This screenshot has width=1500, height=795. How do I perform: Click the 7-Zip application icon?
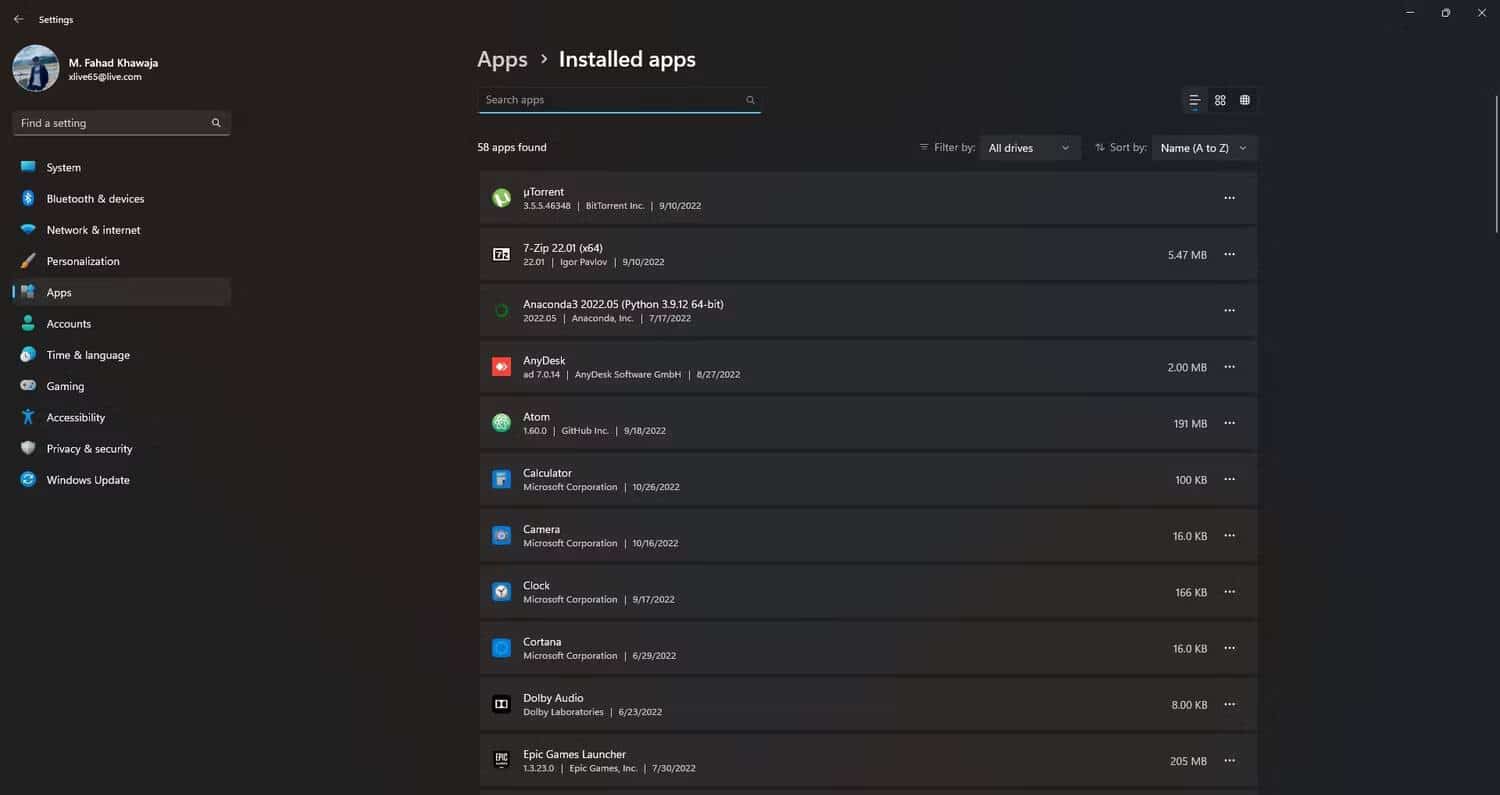point(501,254)
